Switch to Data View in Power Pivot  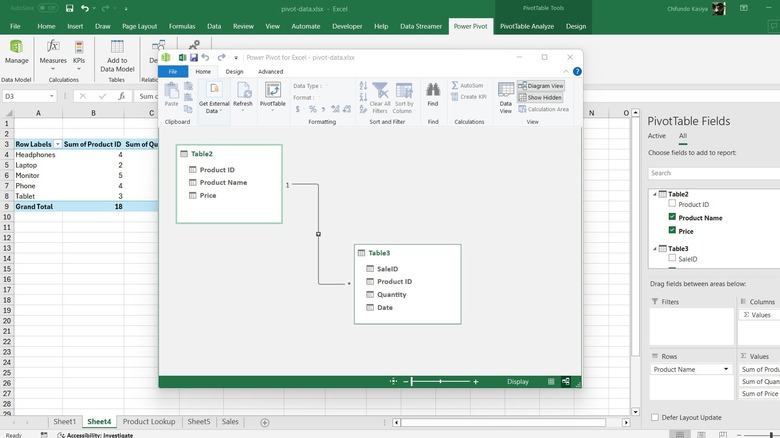[505, 98]
